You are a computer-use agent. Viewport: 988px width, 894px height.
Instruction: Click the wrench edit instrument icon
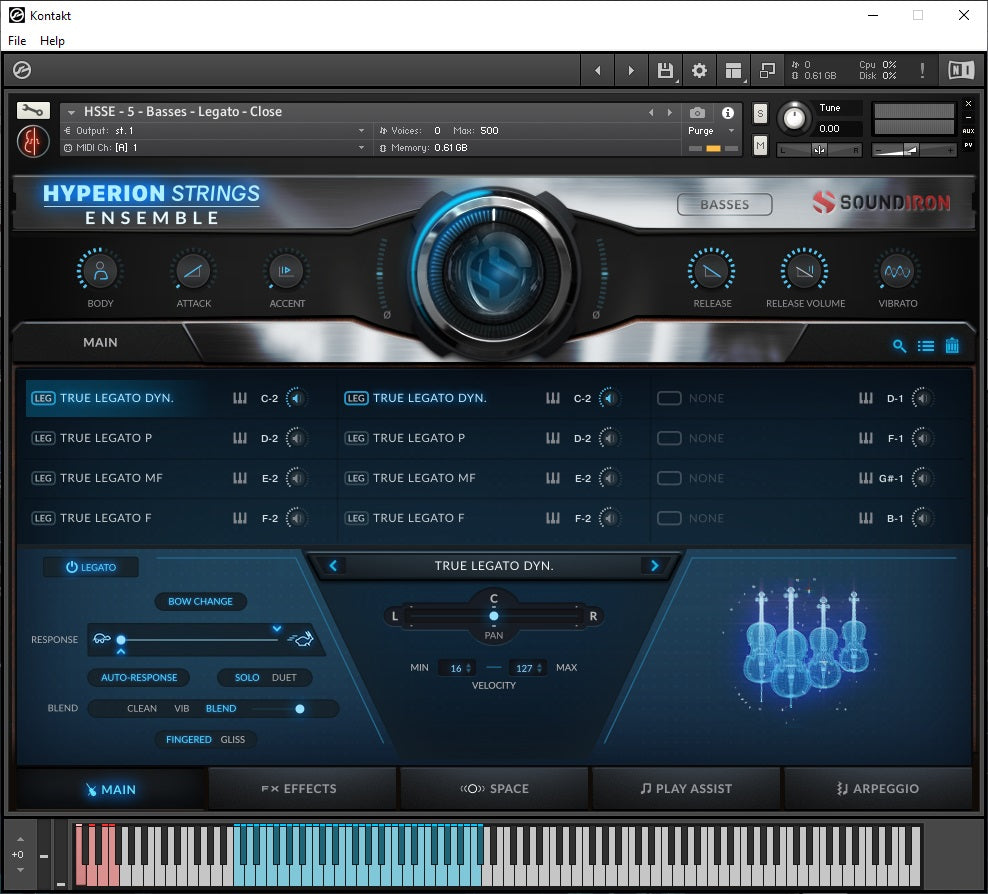pos(33,111)
